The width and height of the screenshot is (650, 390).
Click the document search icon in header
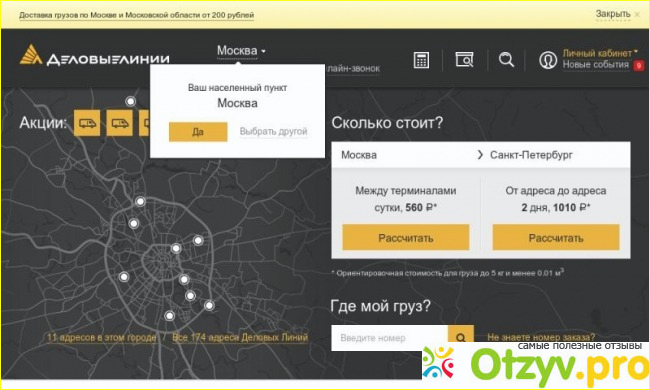pos(464,60)
